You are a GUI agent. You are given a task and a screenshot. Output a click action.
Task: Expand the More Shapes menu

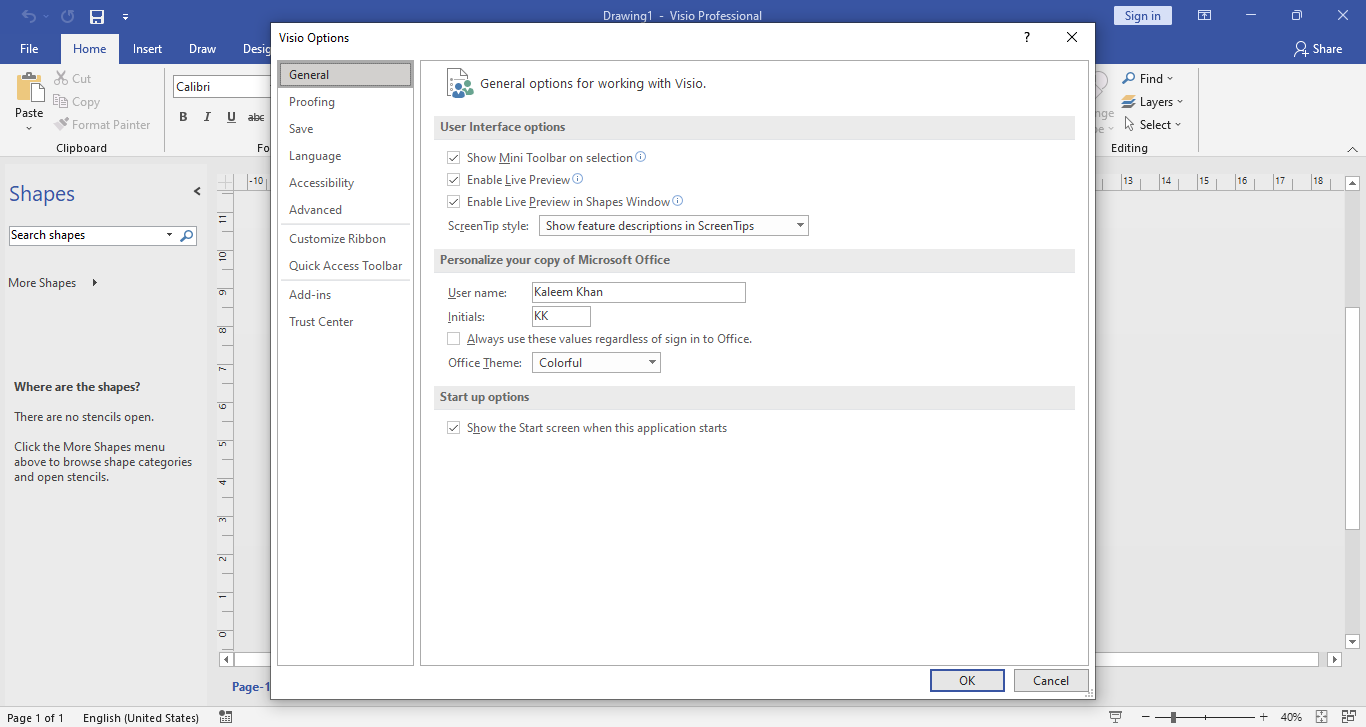point(53,283)
